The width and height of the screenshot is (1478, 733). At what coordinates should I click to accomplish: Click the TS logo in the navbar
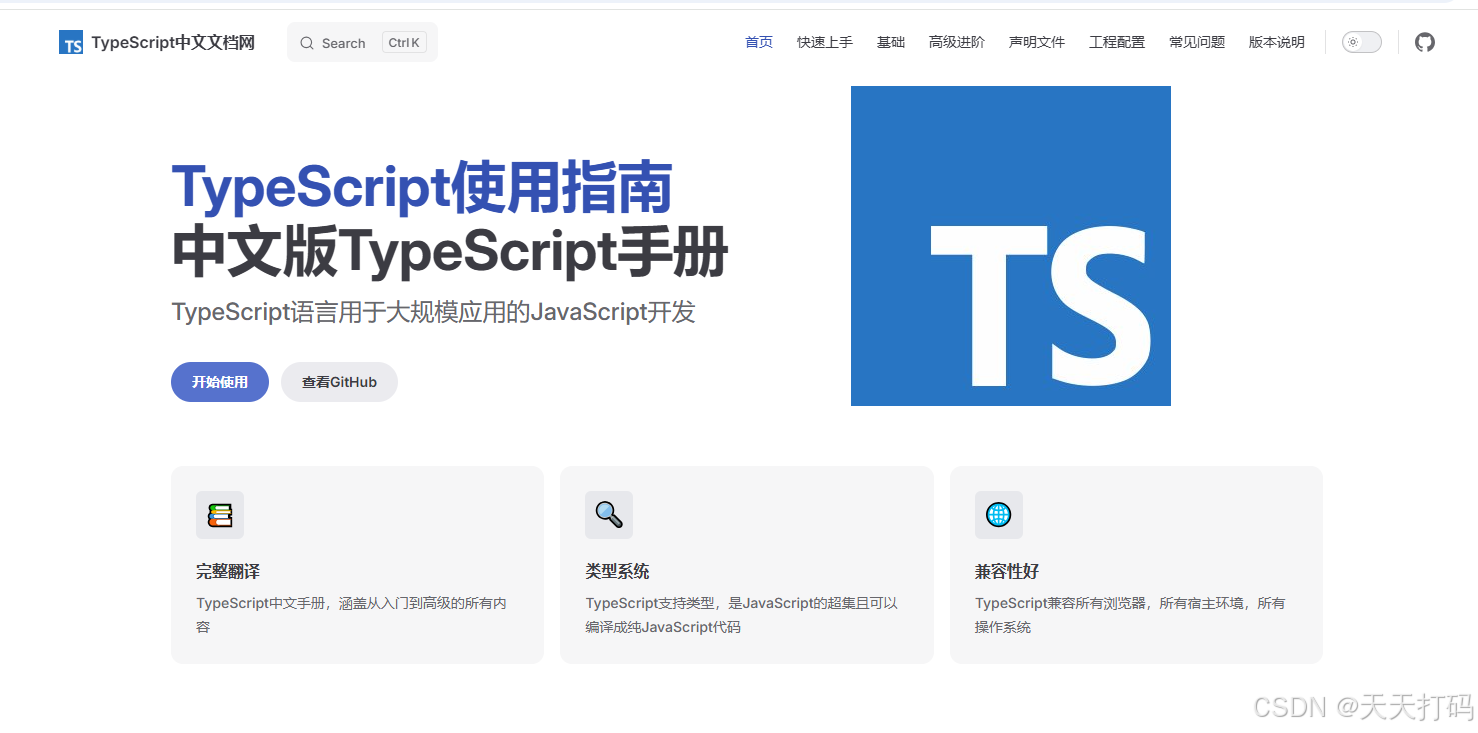coord(71,42)
